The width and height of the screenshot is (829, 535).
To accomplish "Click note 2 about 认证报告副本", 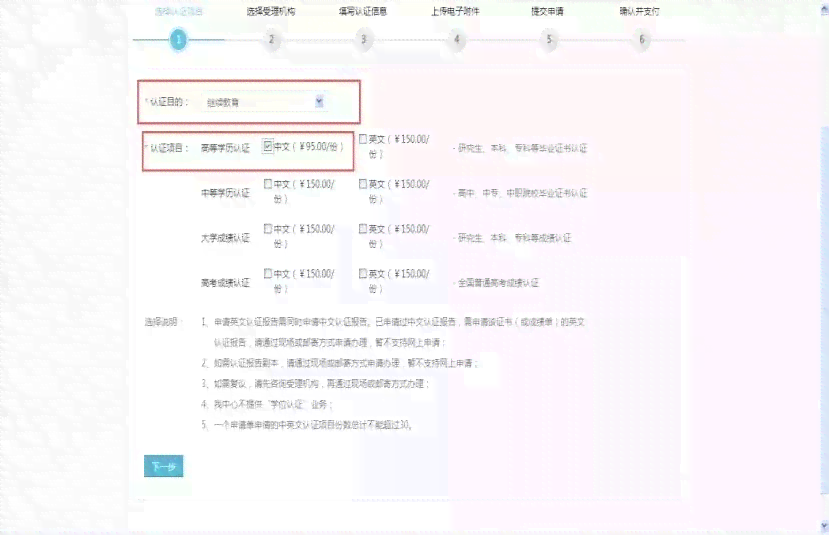I will point(340,363).
